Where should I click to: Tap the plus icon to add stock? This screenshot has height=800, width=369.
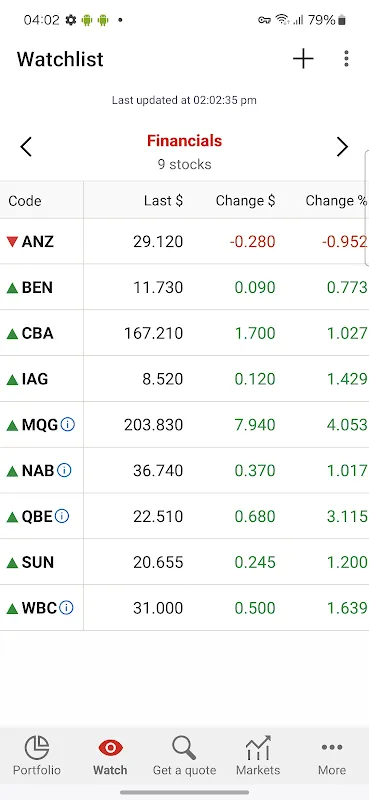point(303,59)
